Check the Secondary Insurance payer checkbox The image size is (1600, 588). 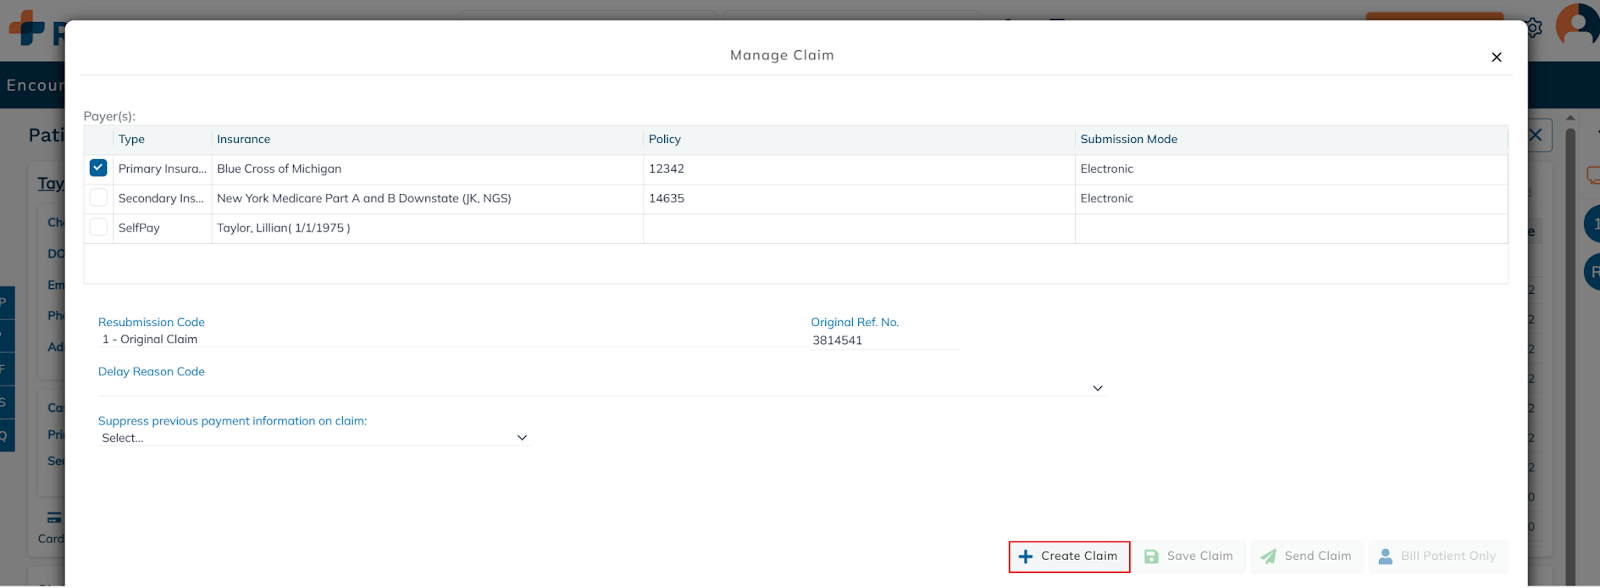click(x=98, y=198)
